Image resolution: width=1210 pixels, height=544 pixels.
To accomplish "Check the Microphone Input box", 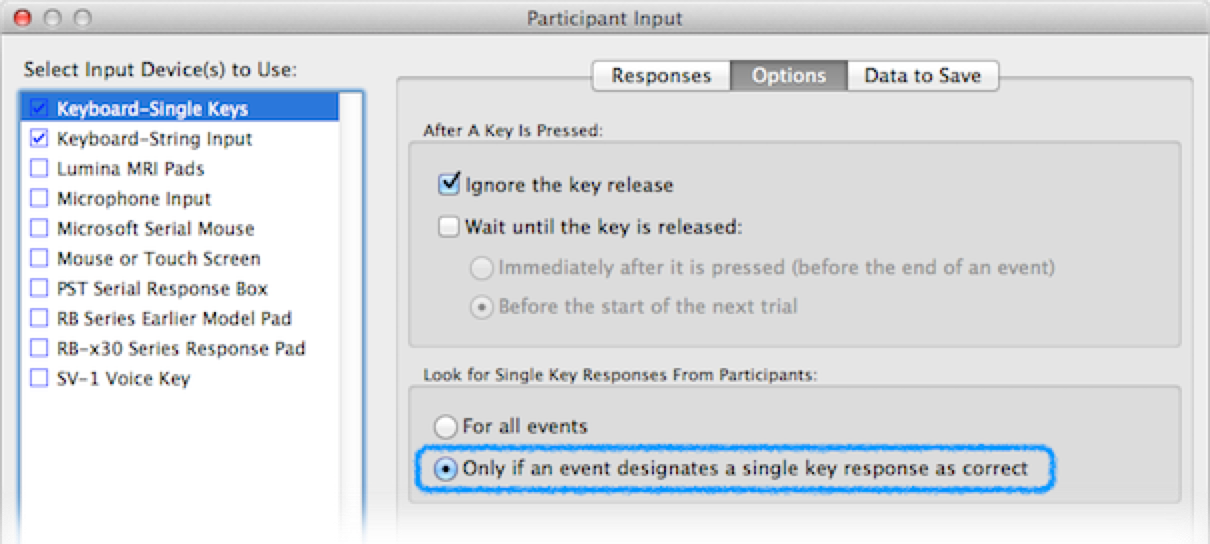I will coord(39,199).
